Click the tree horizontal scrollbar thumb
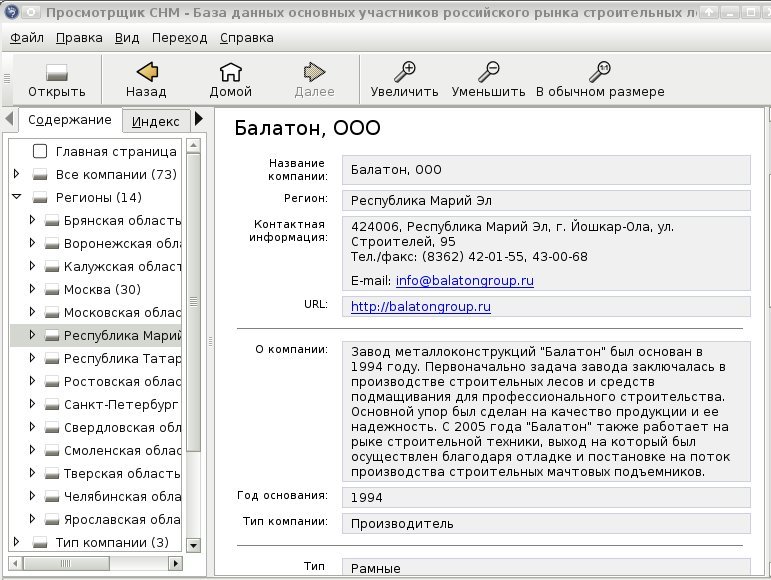Viewport: 771px width, 580px height. click(66, 563)
